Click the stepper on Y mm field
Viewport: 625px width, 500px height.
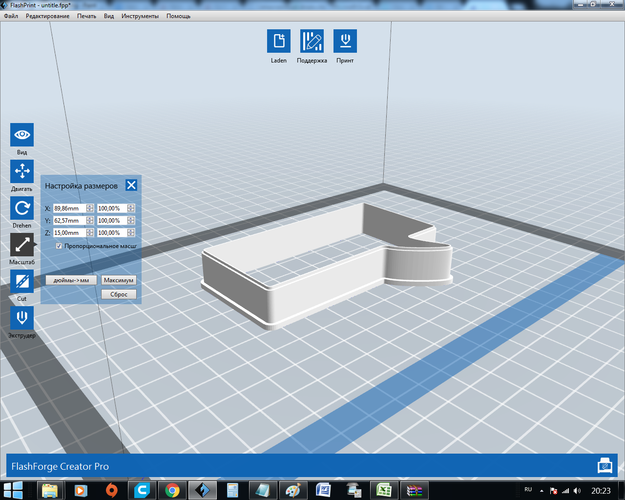[x=90, y=220]
